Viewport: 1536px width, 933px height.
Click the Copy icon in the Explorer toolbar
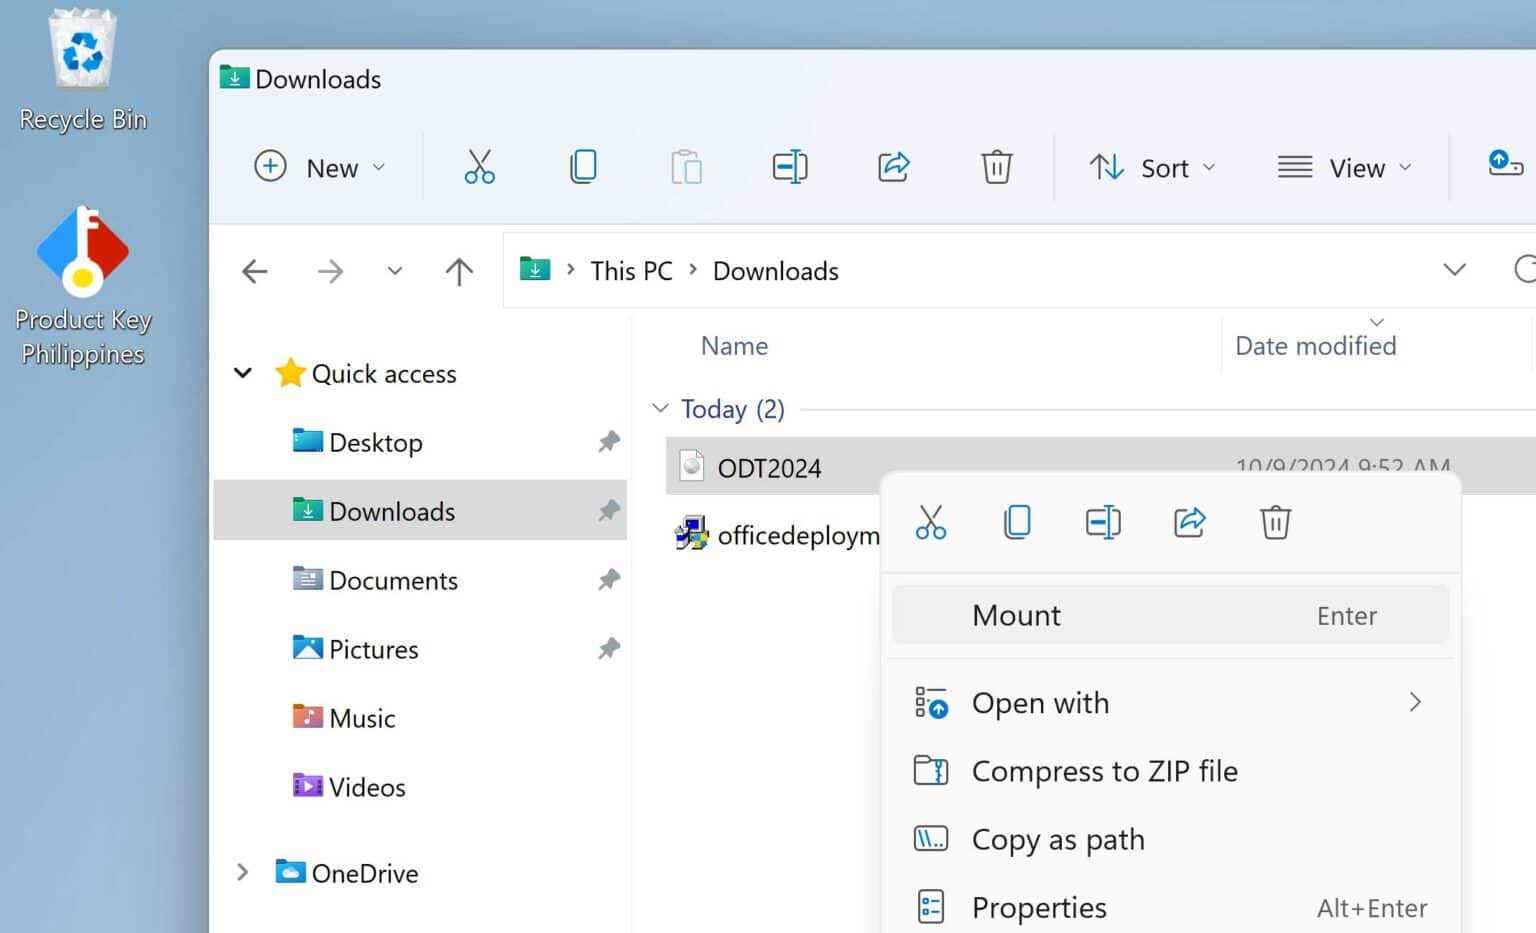pyautogui.click(x=583, y=167)
